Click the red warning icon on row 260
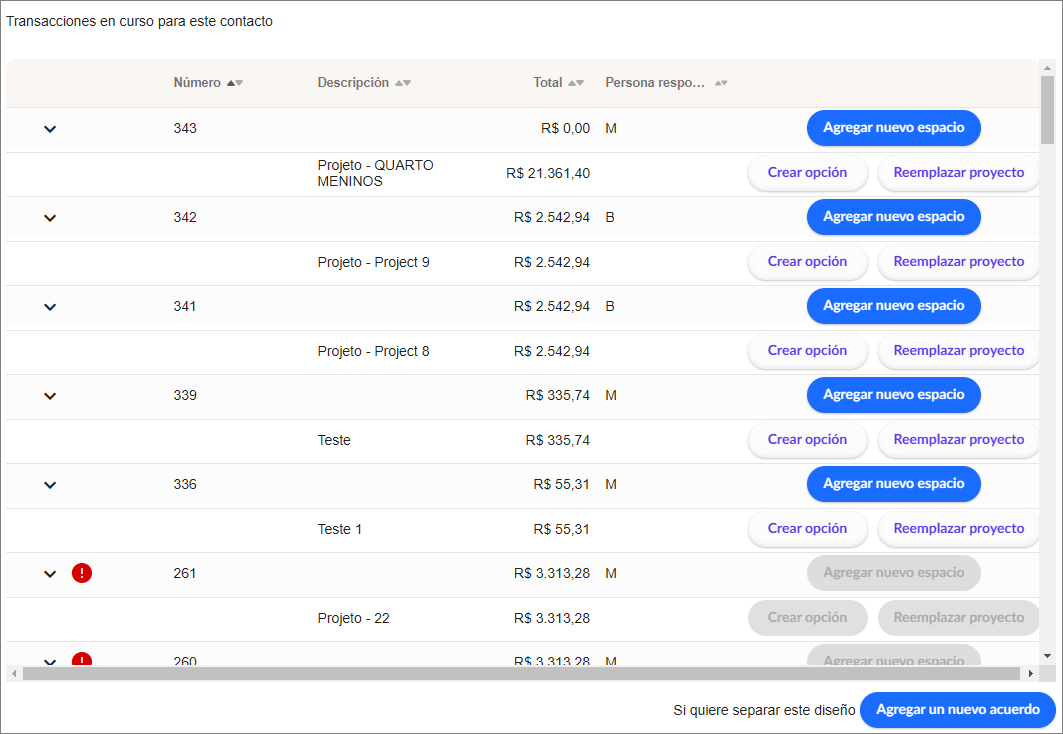 tap(81, 659)
